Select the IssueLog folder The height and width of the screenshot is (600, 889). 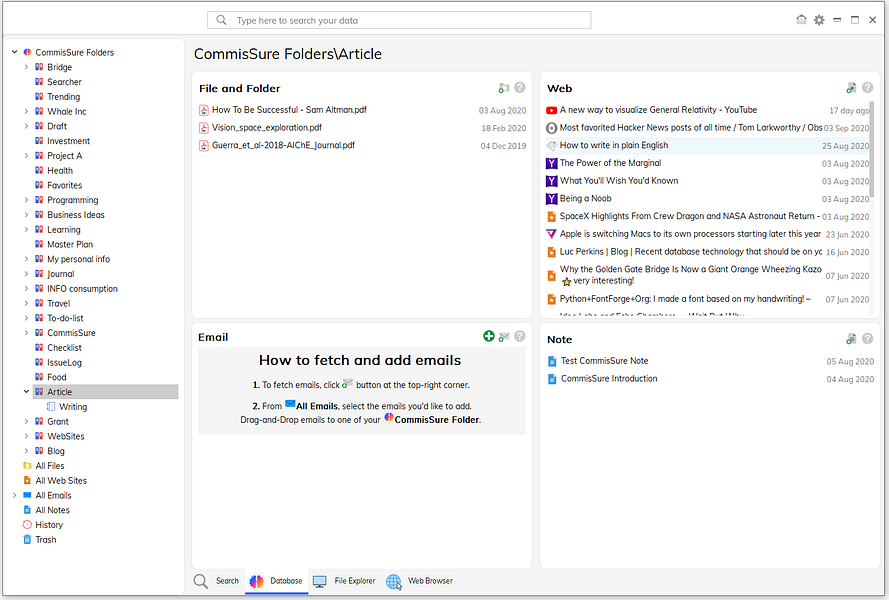64,362
